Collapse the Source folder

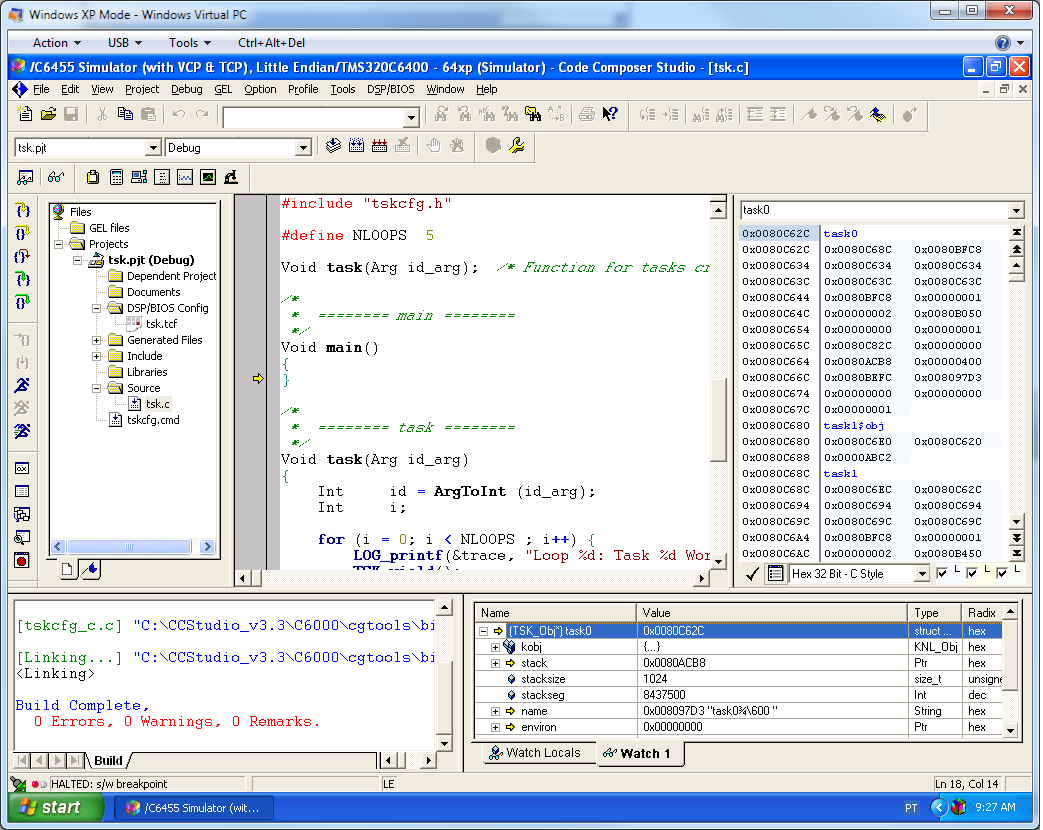tap(96, 388)
